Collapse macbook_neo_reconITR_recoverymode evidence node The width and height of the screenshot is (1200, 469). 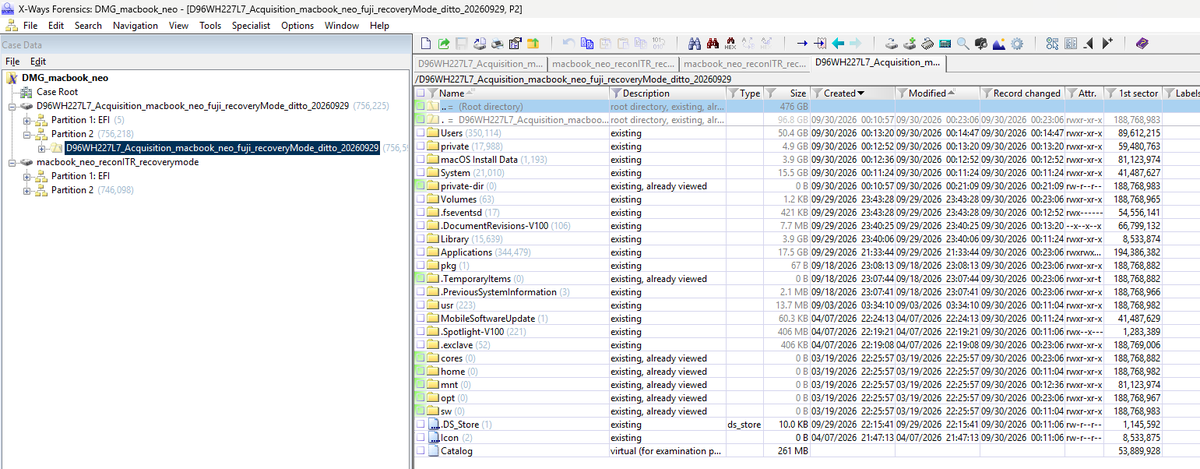point(11,162)
